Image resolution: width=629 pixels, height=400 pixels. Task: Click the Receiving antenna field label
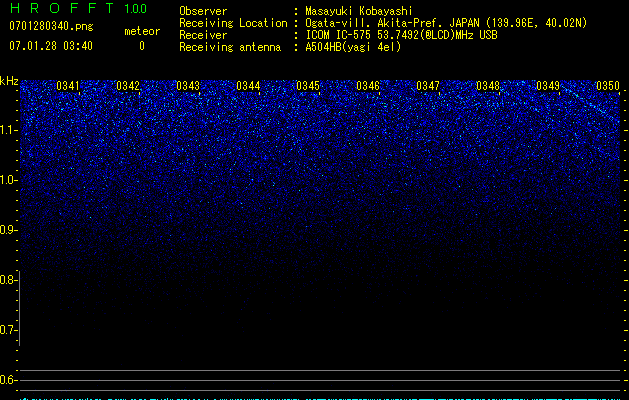click(230, 47)
